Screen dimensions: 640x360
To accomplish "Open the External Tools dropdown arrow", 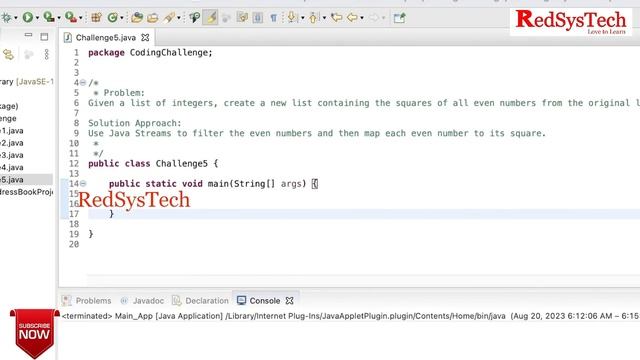I will 80,18.
